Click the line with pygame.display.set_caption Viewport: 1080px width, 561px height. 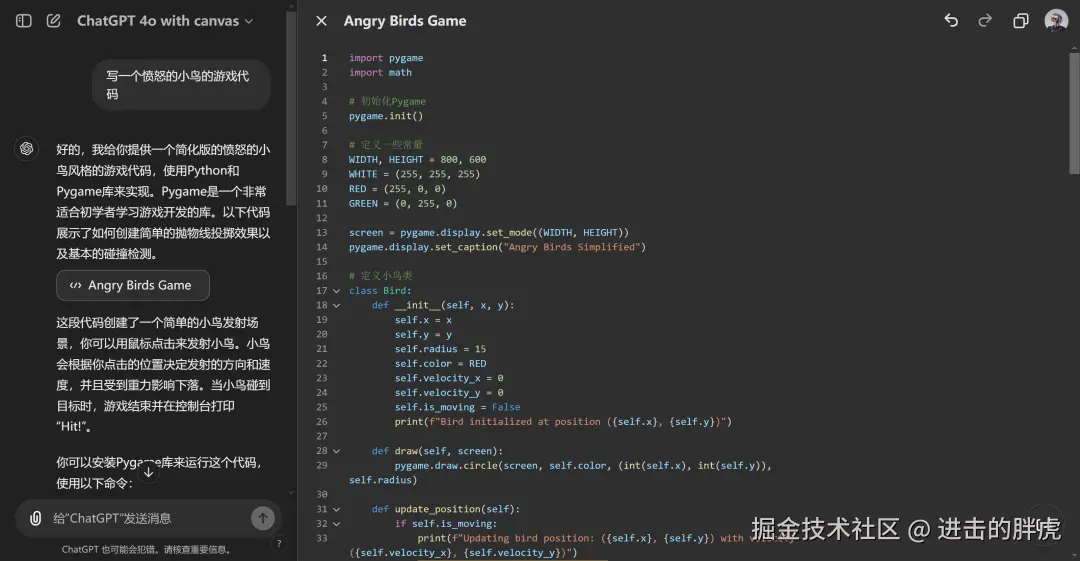pos(497,247)
